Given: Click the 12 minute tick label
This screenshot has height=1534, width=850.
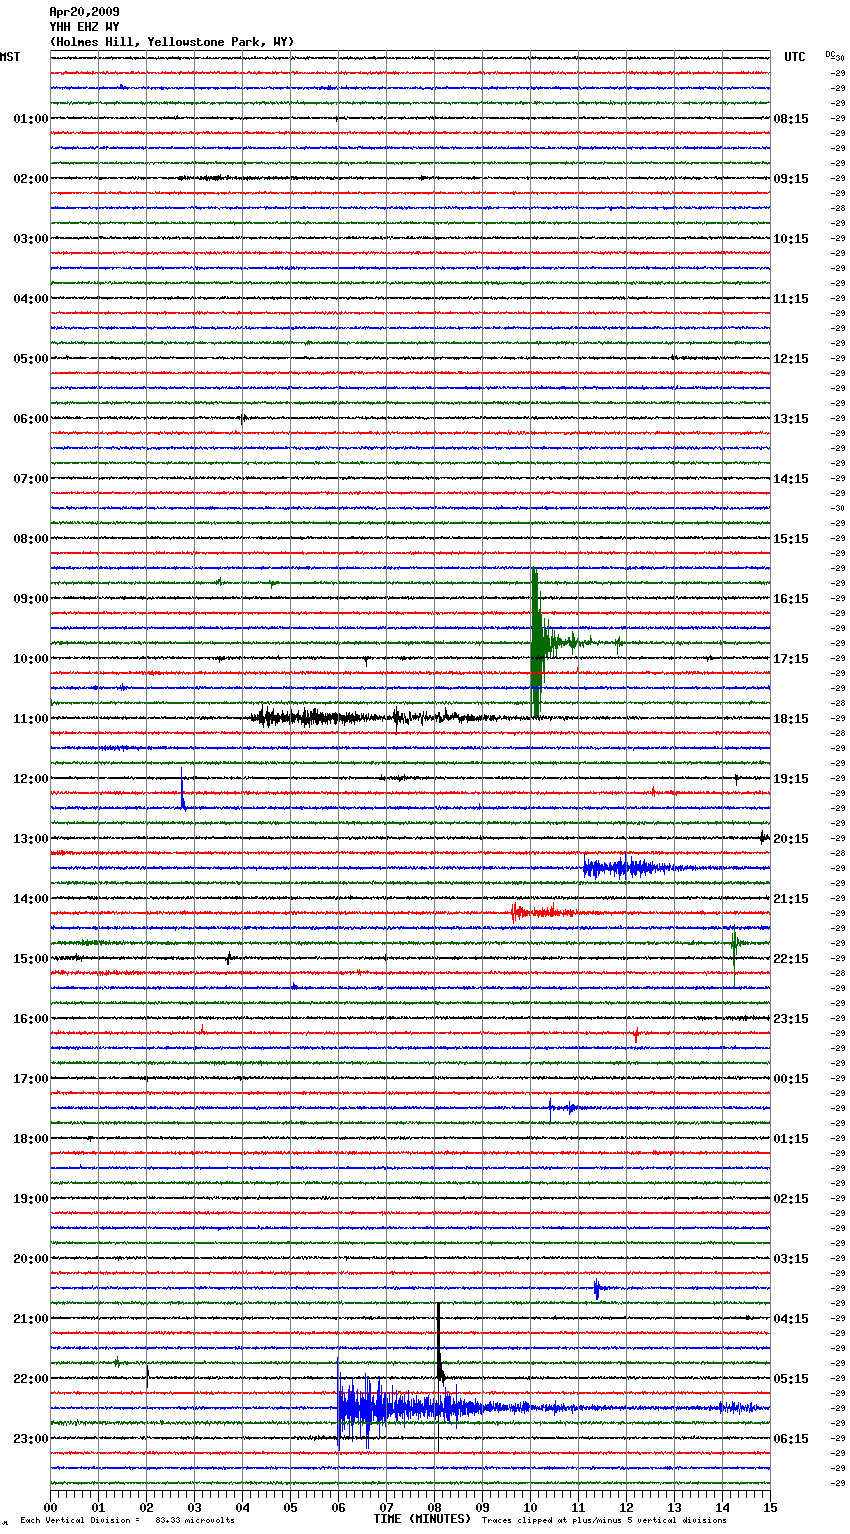Looking at the screenshot, I should coord(626,1507).
